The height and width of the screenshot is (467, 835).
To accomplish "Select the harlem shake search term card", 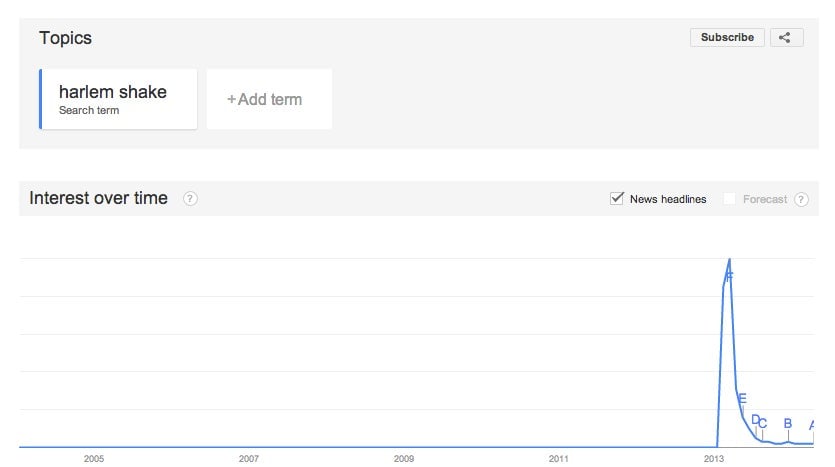I will tap(118, 99).
